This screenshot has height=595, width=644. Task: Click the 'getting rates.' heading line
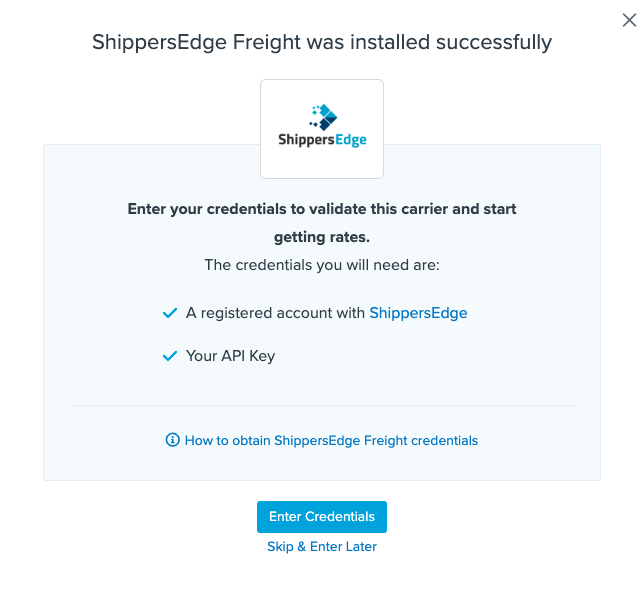[322, 237]
